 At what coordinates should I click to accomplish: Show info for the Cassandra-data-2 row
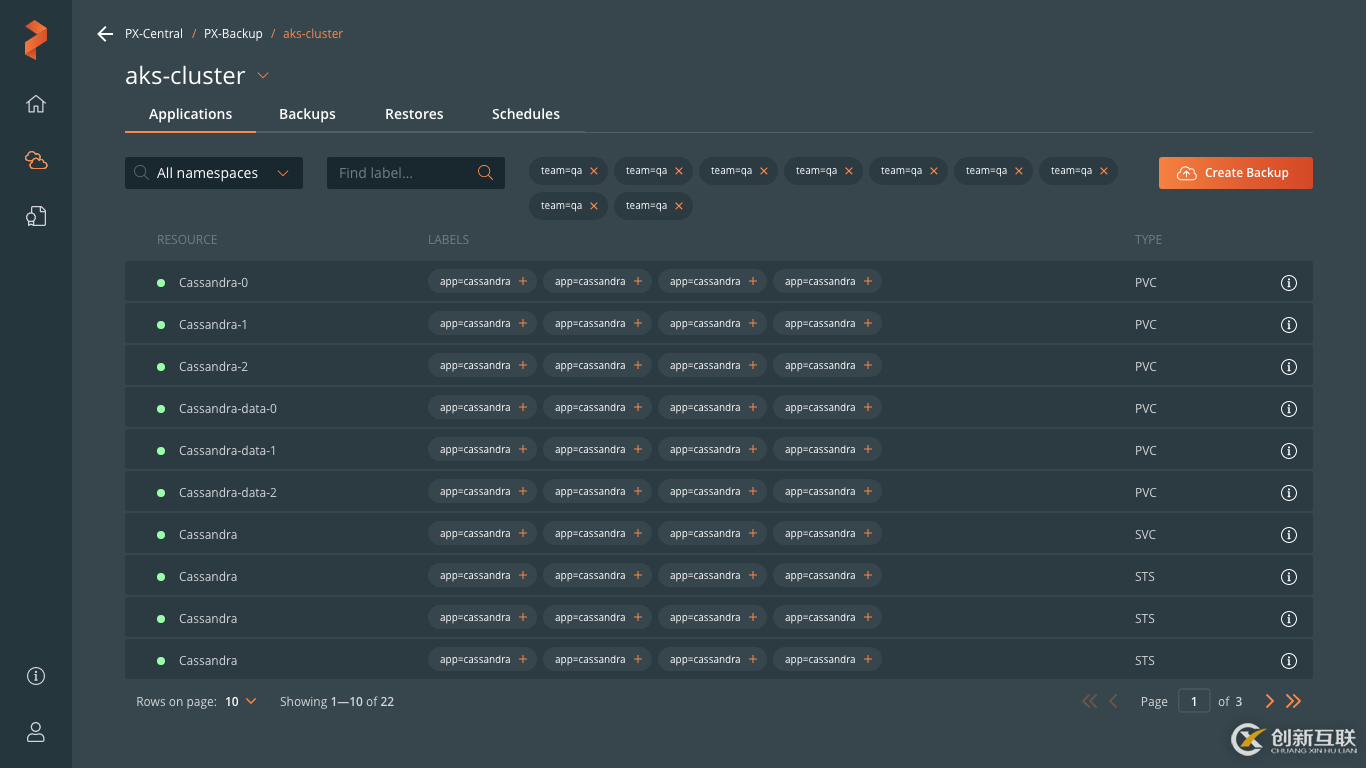tap(1289, 493)
